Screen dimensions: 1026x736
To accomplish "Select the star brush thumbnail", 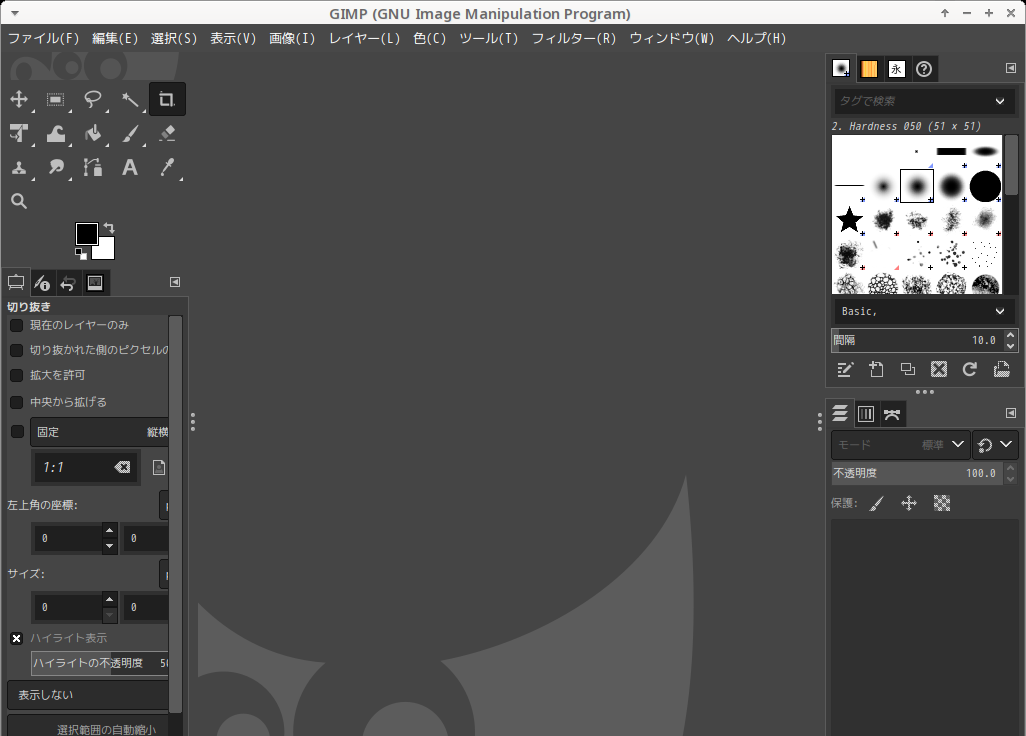I will [849, 220].
